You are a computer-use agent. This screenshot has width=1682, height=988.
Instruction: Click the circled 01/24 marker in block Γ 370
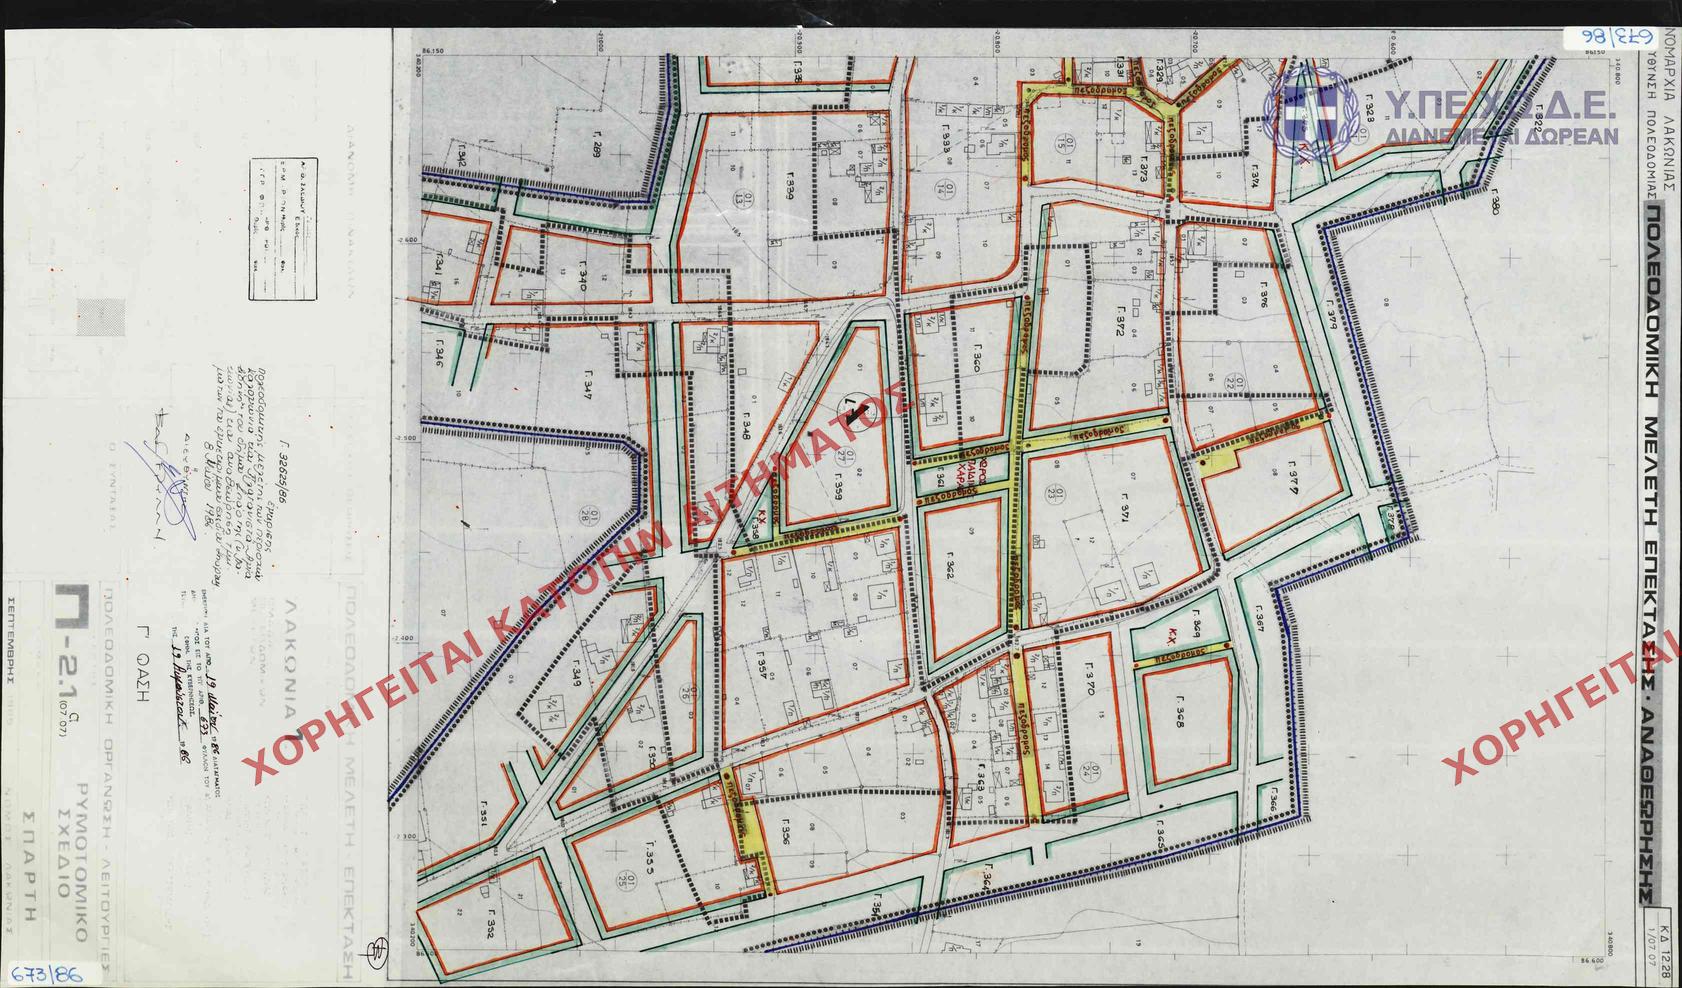coord(1092,770)
